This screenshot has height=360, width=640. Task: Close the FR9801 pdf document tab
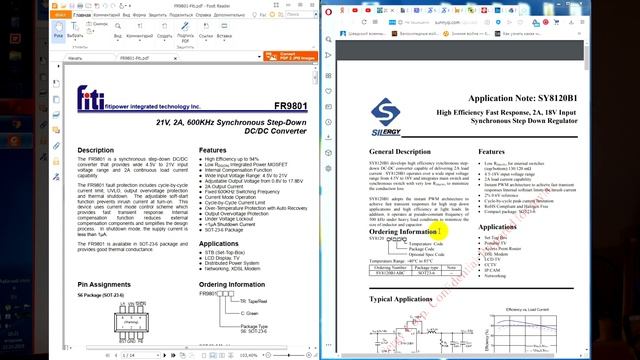pyautogui.click(x=175, y=58)
